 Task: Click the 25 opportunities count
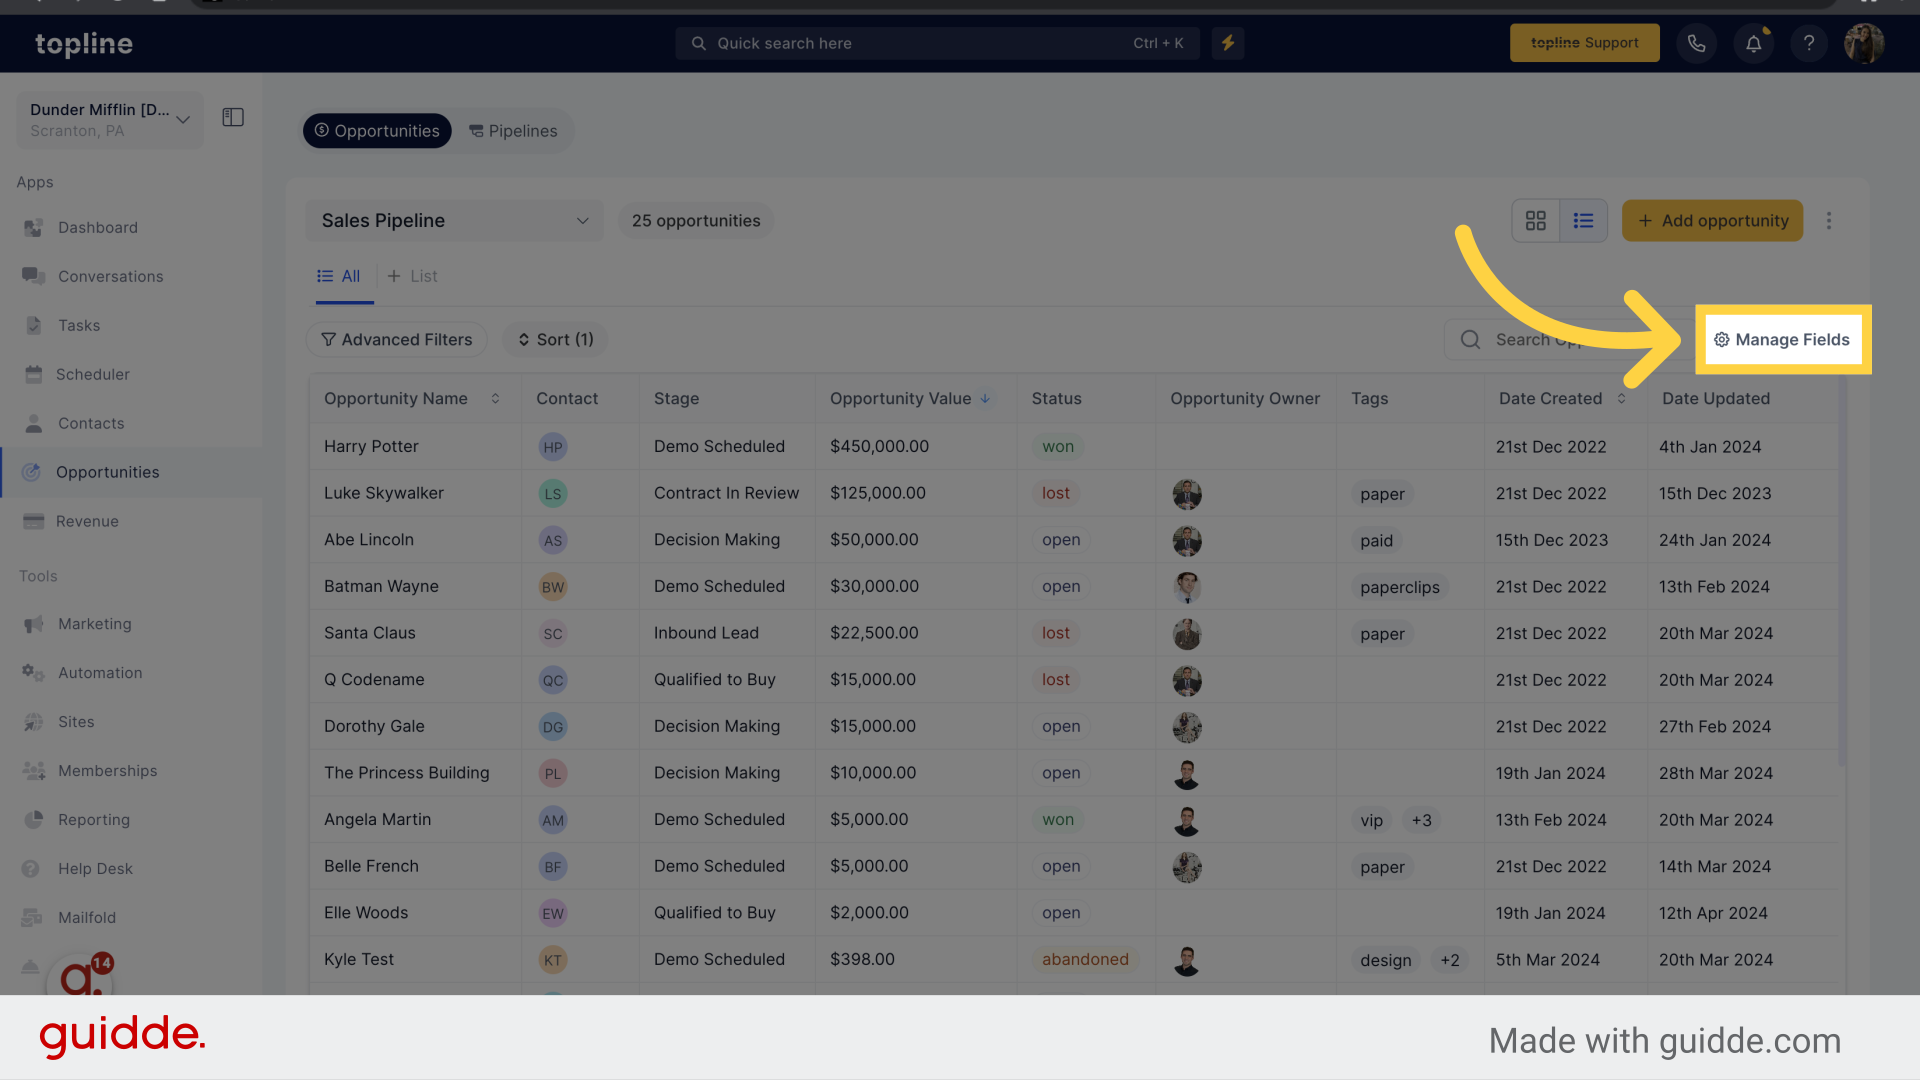[696, 221]
